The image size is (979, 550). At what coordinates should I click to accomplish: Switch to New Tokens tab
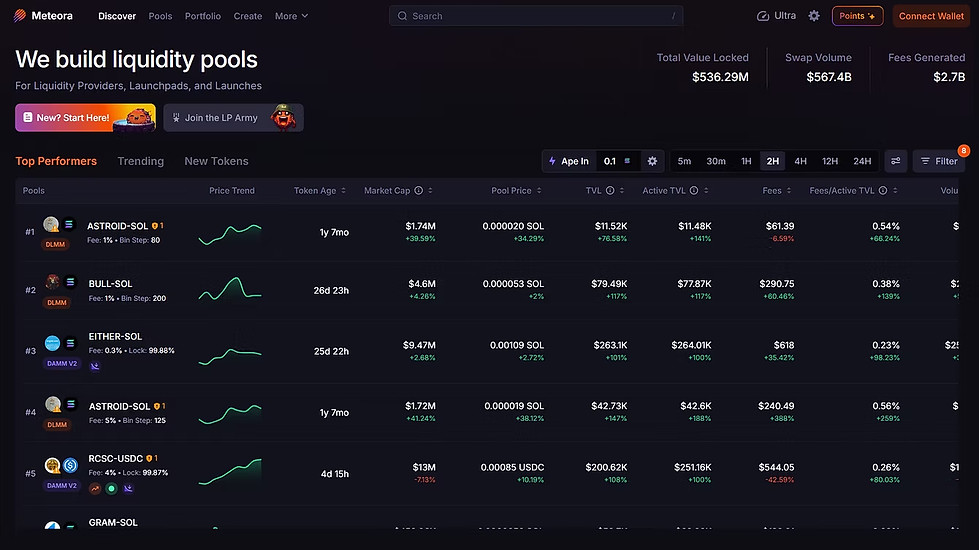(216, 161)
